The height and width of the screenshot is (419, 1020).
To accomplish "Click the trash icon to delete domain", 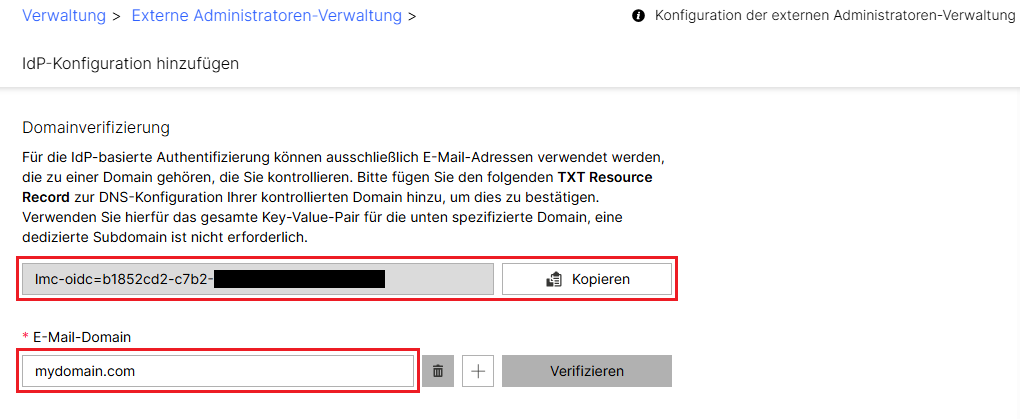I will pos(437,371).
